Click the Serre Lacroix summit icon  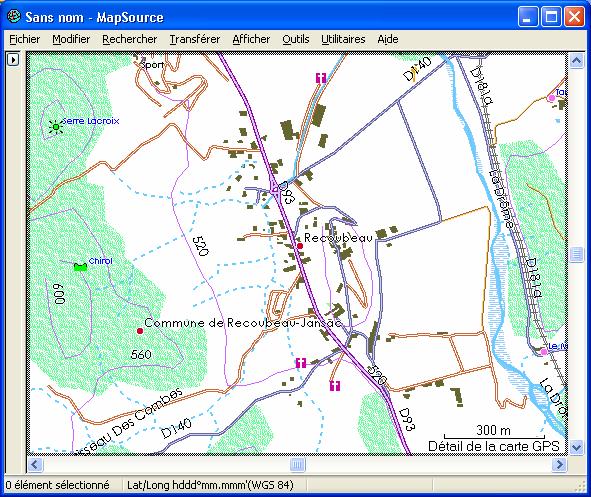pyautogui.click(x=56, y=127)
